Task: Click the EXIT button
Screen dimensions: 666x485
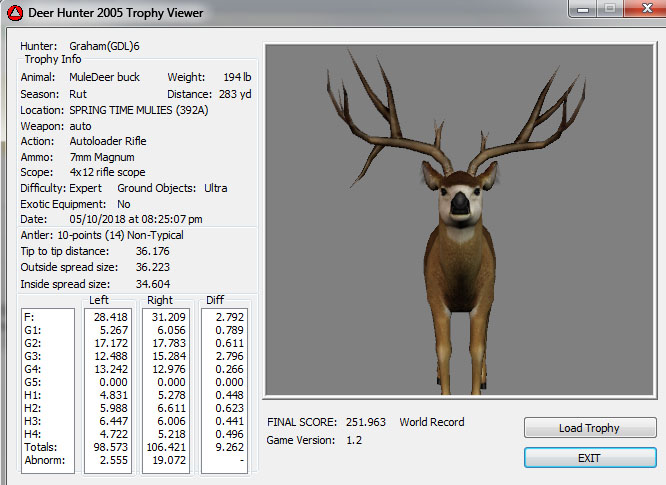Action: point(589,457)
